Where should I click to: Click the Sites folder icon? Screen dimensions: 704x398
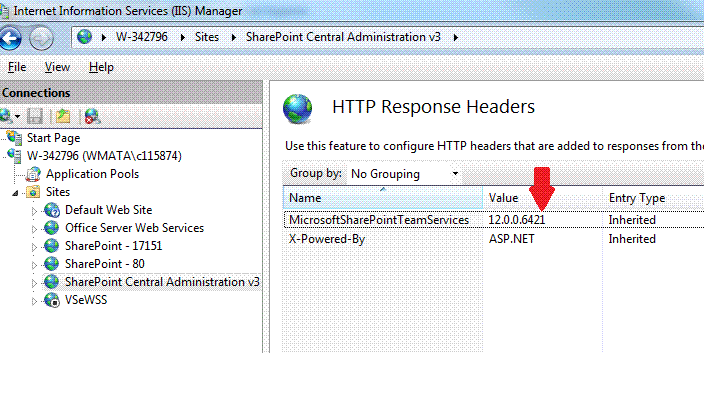point(33,192)
